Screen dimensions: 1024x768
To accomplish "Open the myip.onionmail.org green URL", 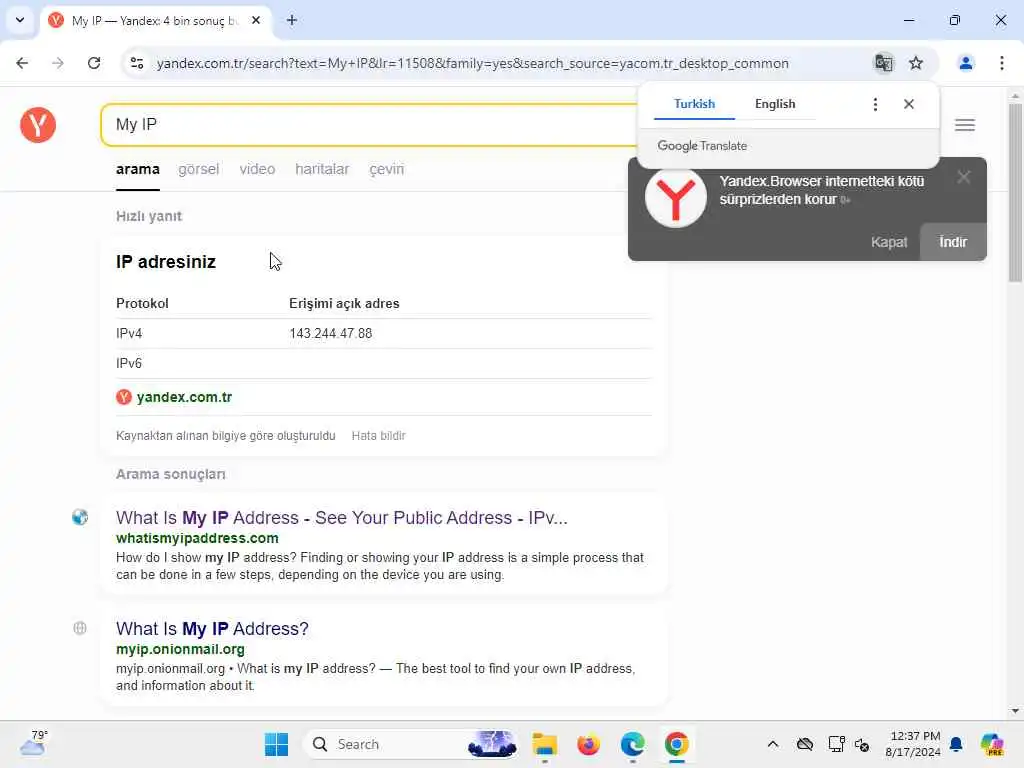I will [x=180, y=649].
